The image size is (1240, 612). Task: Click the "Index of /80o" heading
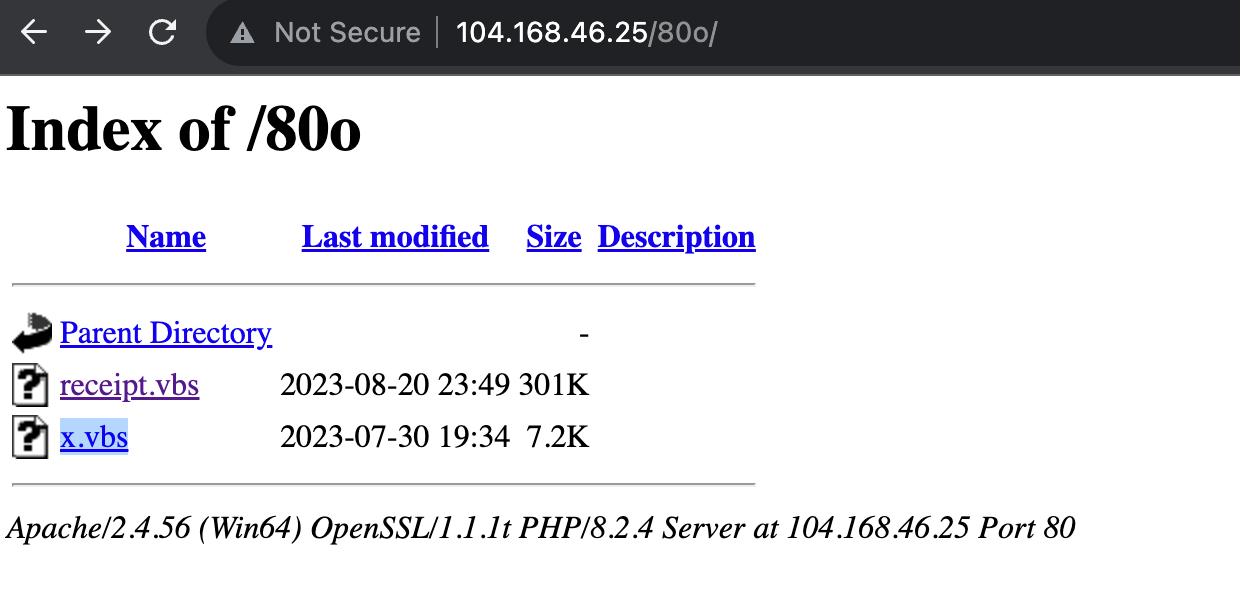click(184, 130)
